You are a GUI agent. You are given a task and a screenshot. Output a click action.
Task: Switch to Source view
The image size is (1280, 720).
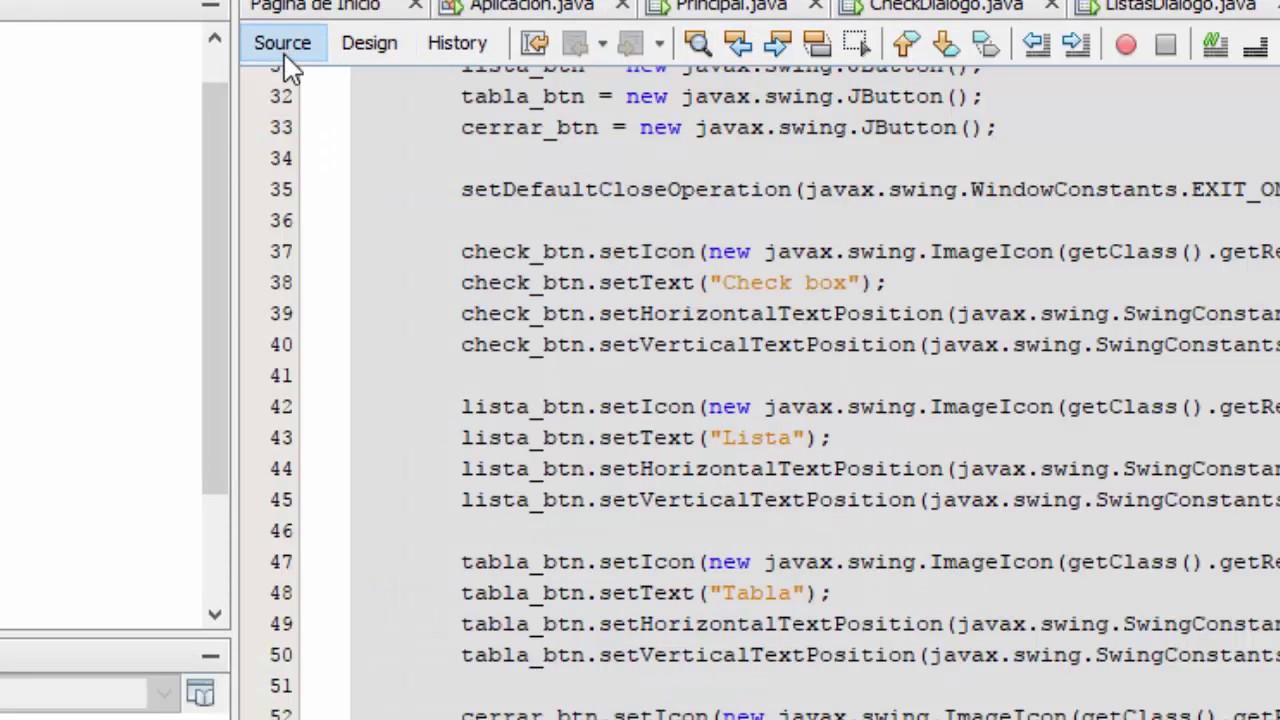(282, 43)
